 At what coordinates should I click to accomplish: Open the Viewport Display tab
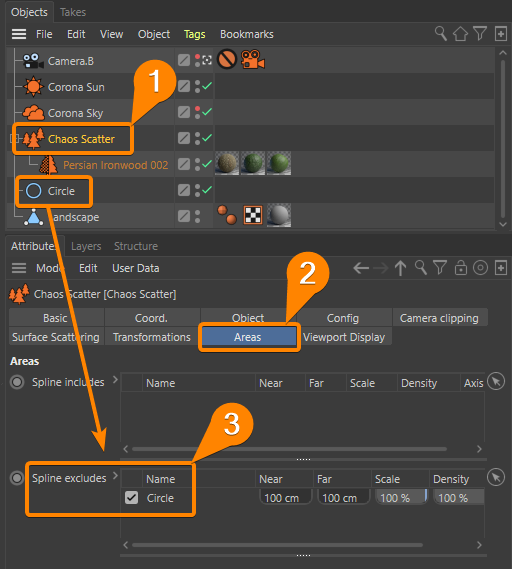(x=344, y=337)
